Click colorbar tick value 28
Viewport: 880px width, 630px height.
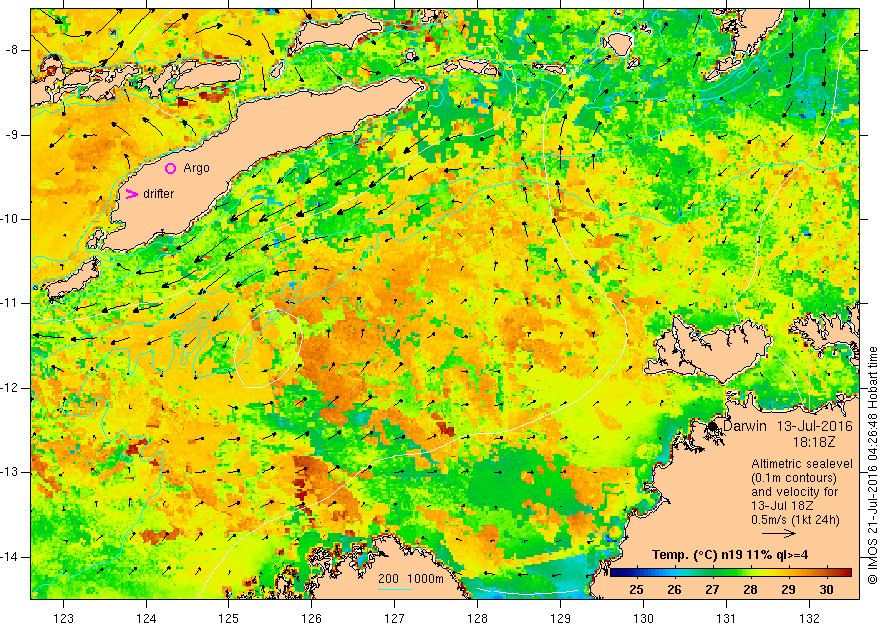tap(750, 590)
